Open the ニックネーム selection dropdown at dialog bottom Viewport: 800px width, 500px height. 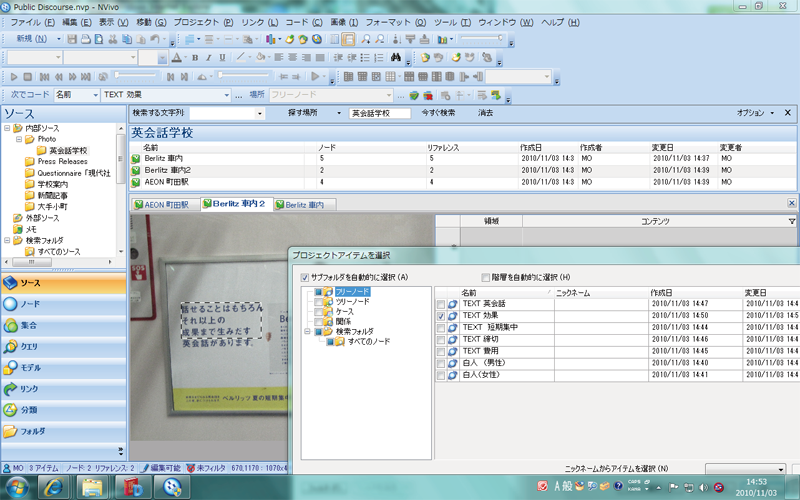pos(745,469)
